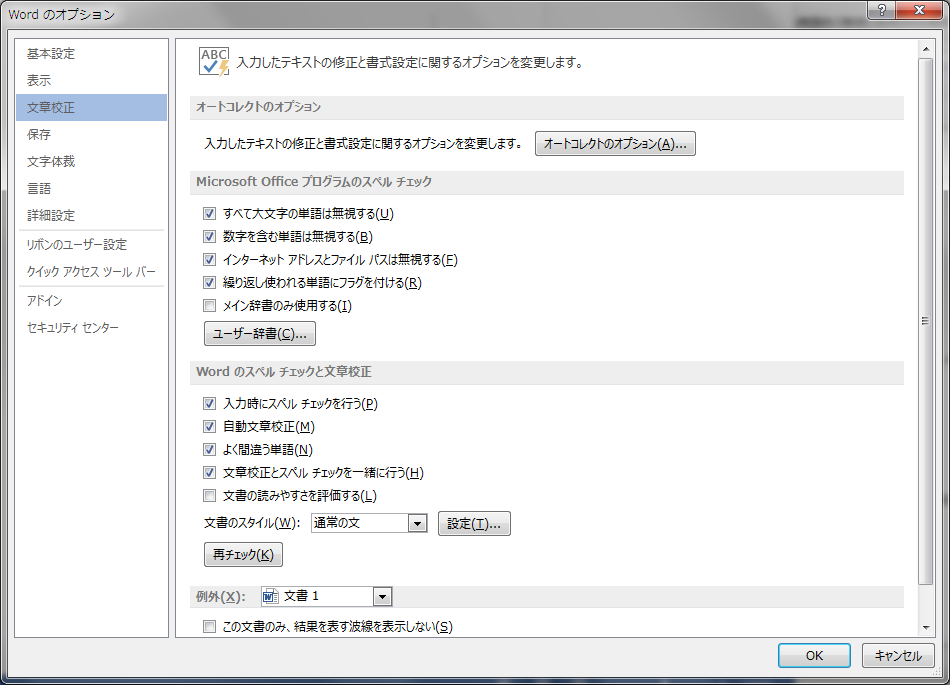Click the Word document icon in 例外 dropdown
Screen dimensions: 950x685
pyautogui.click(x=270, y=596)
